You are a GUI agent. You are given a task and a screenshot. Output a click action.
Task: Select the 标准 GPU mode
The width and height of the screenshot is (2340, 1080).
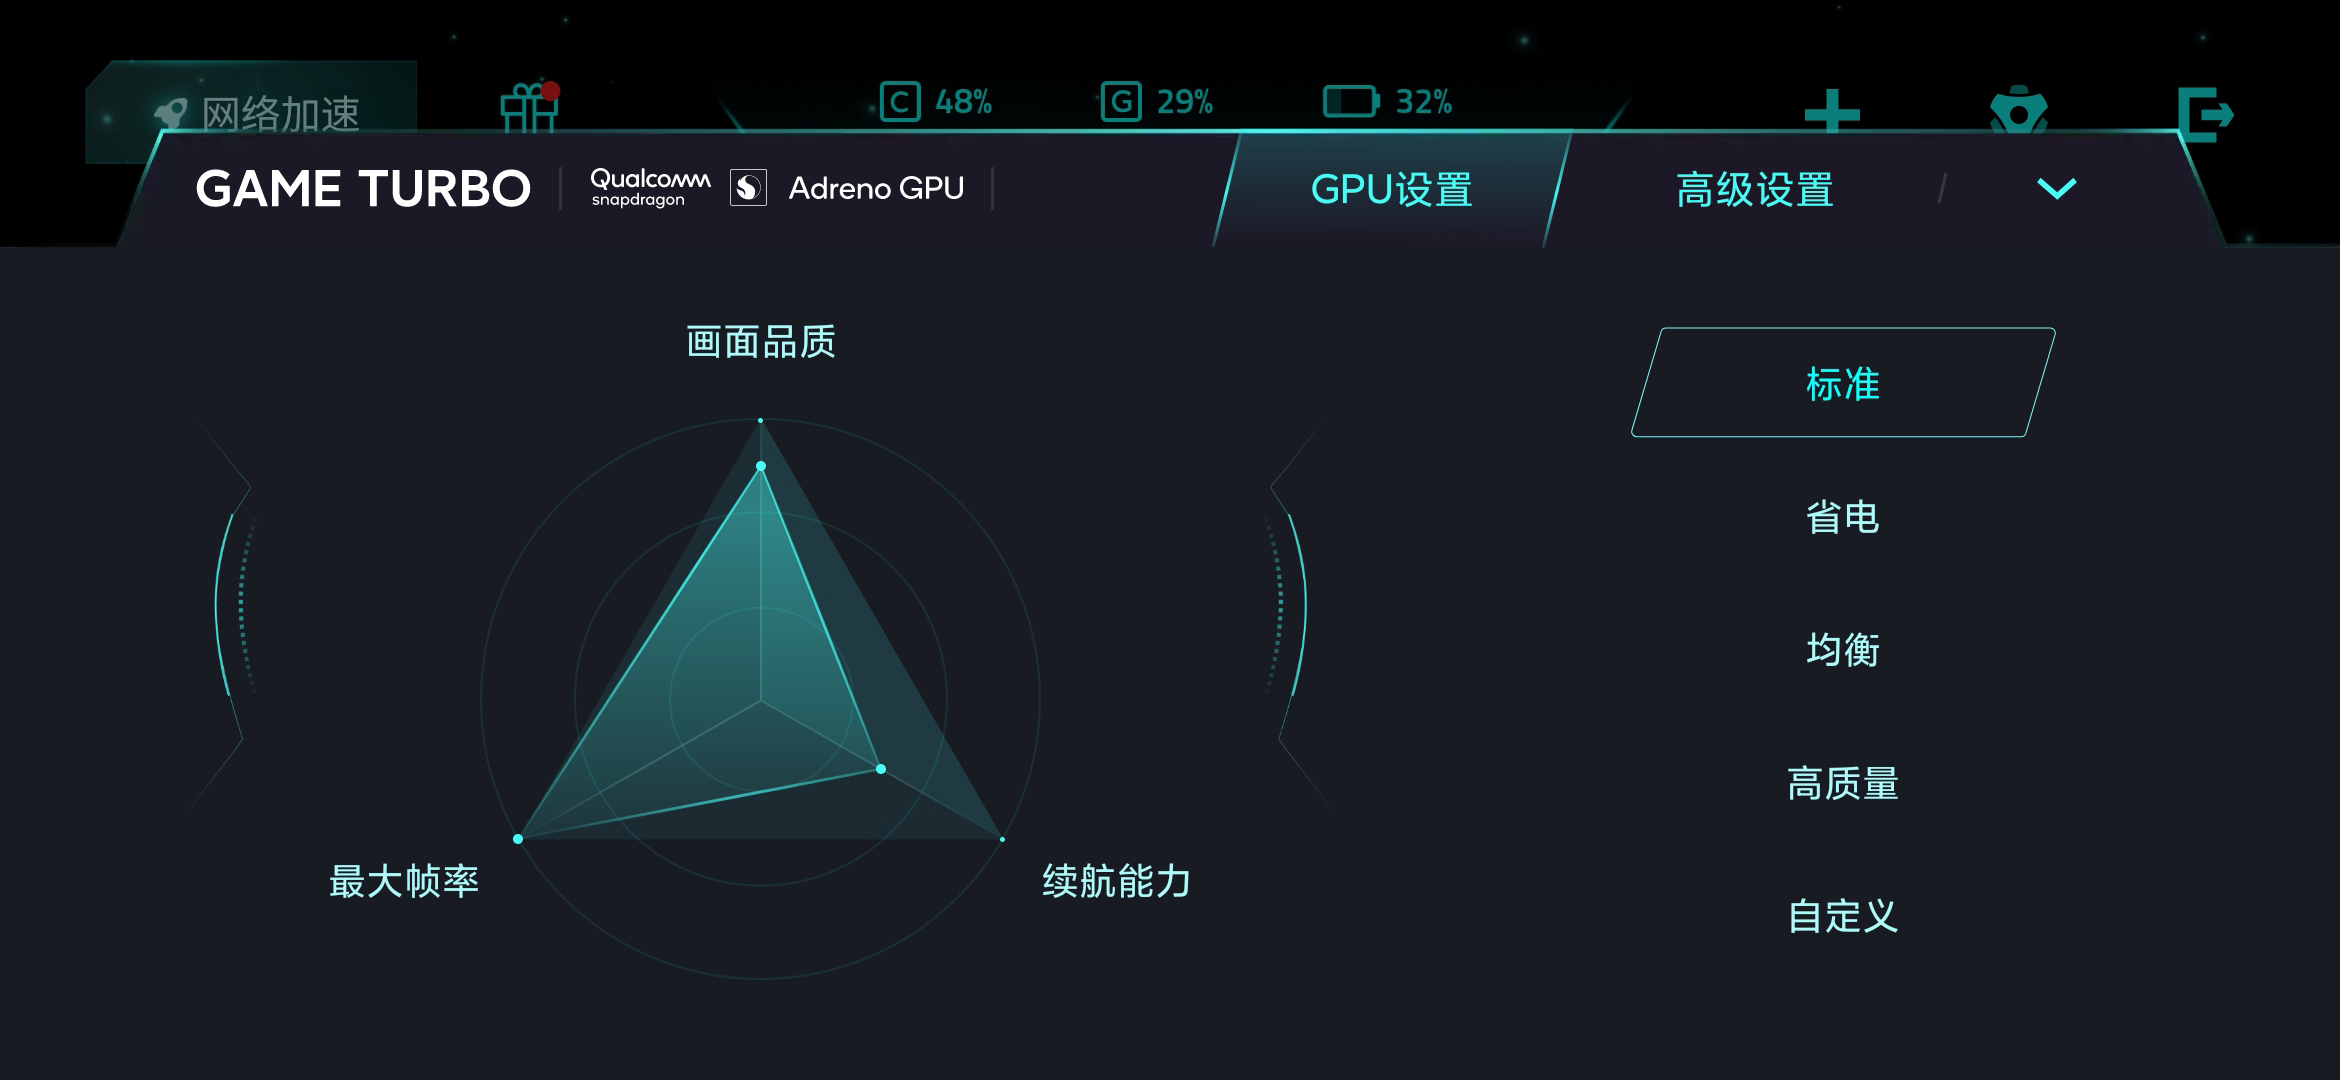click(x=1843, y=383)
